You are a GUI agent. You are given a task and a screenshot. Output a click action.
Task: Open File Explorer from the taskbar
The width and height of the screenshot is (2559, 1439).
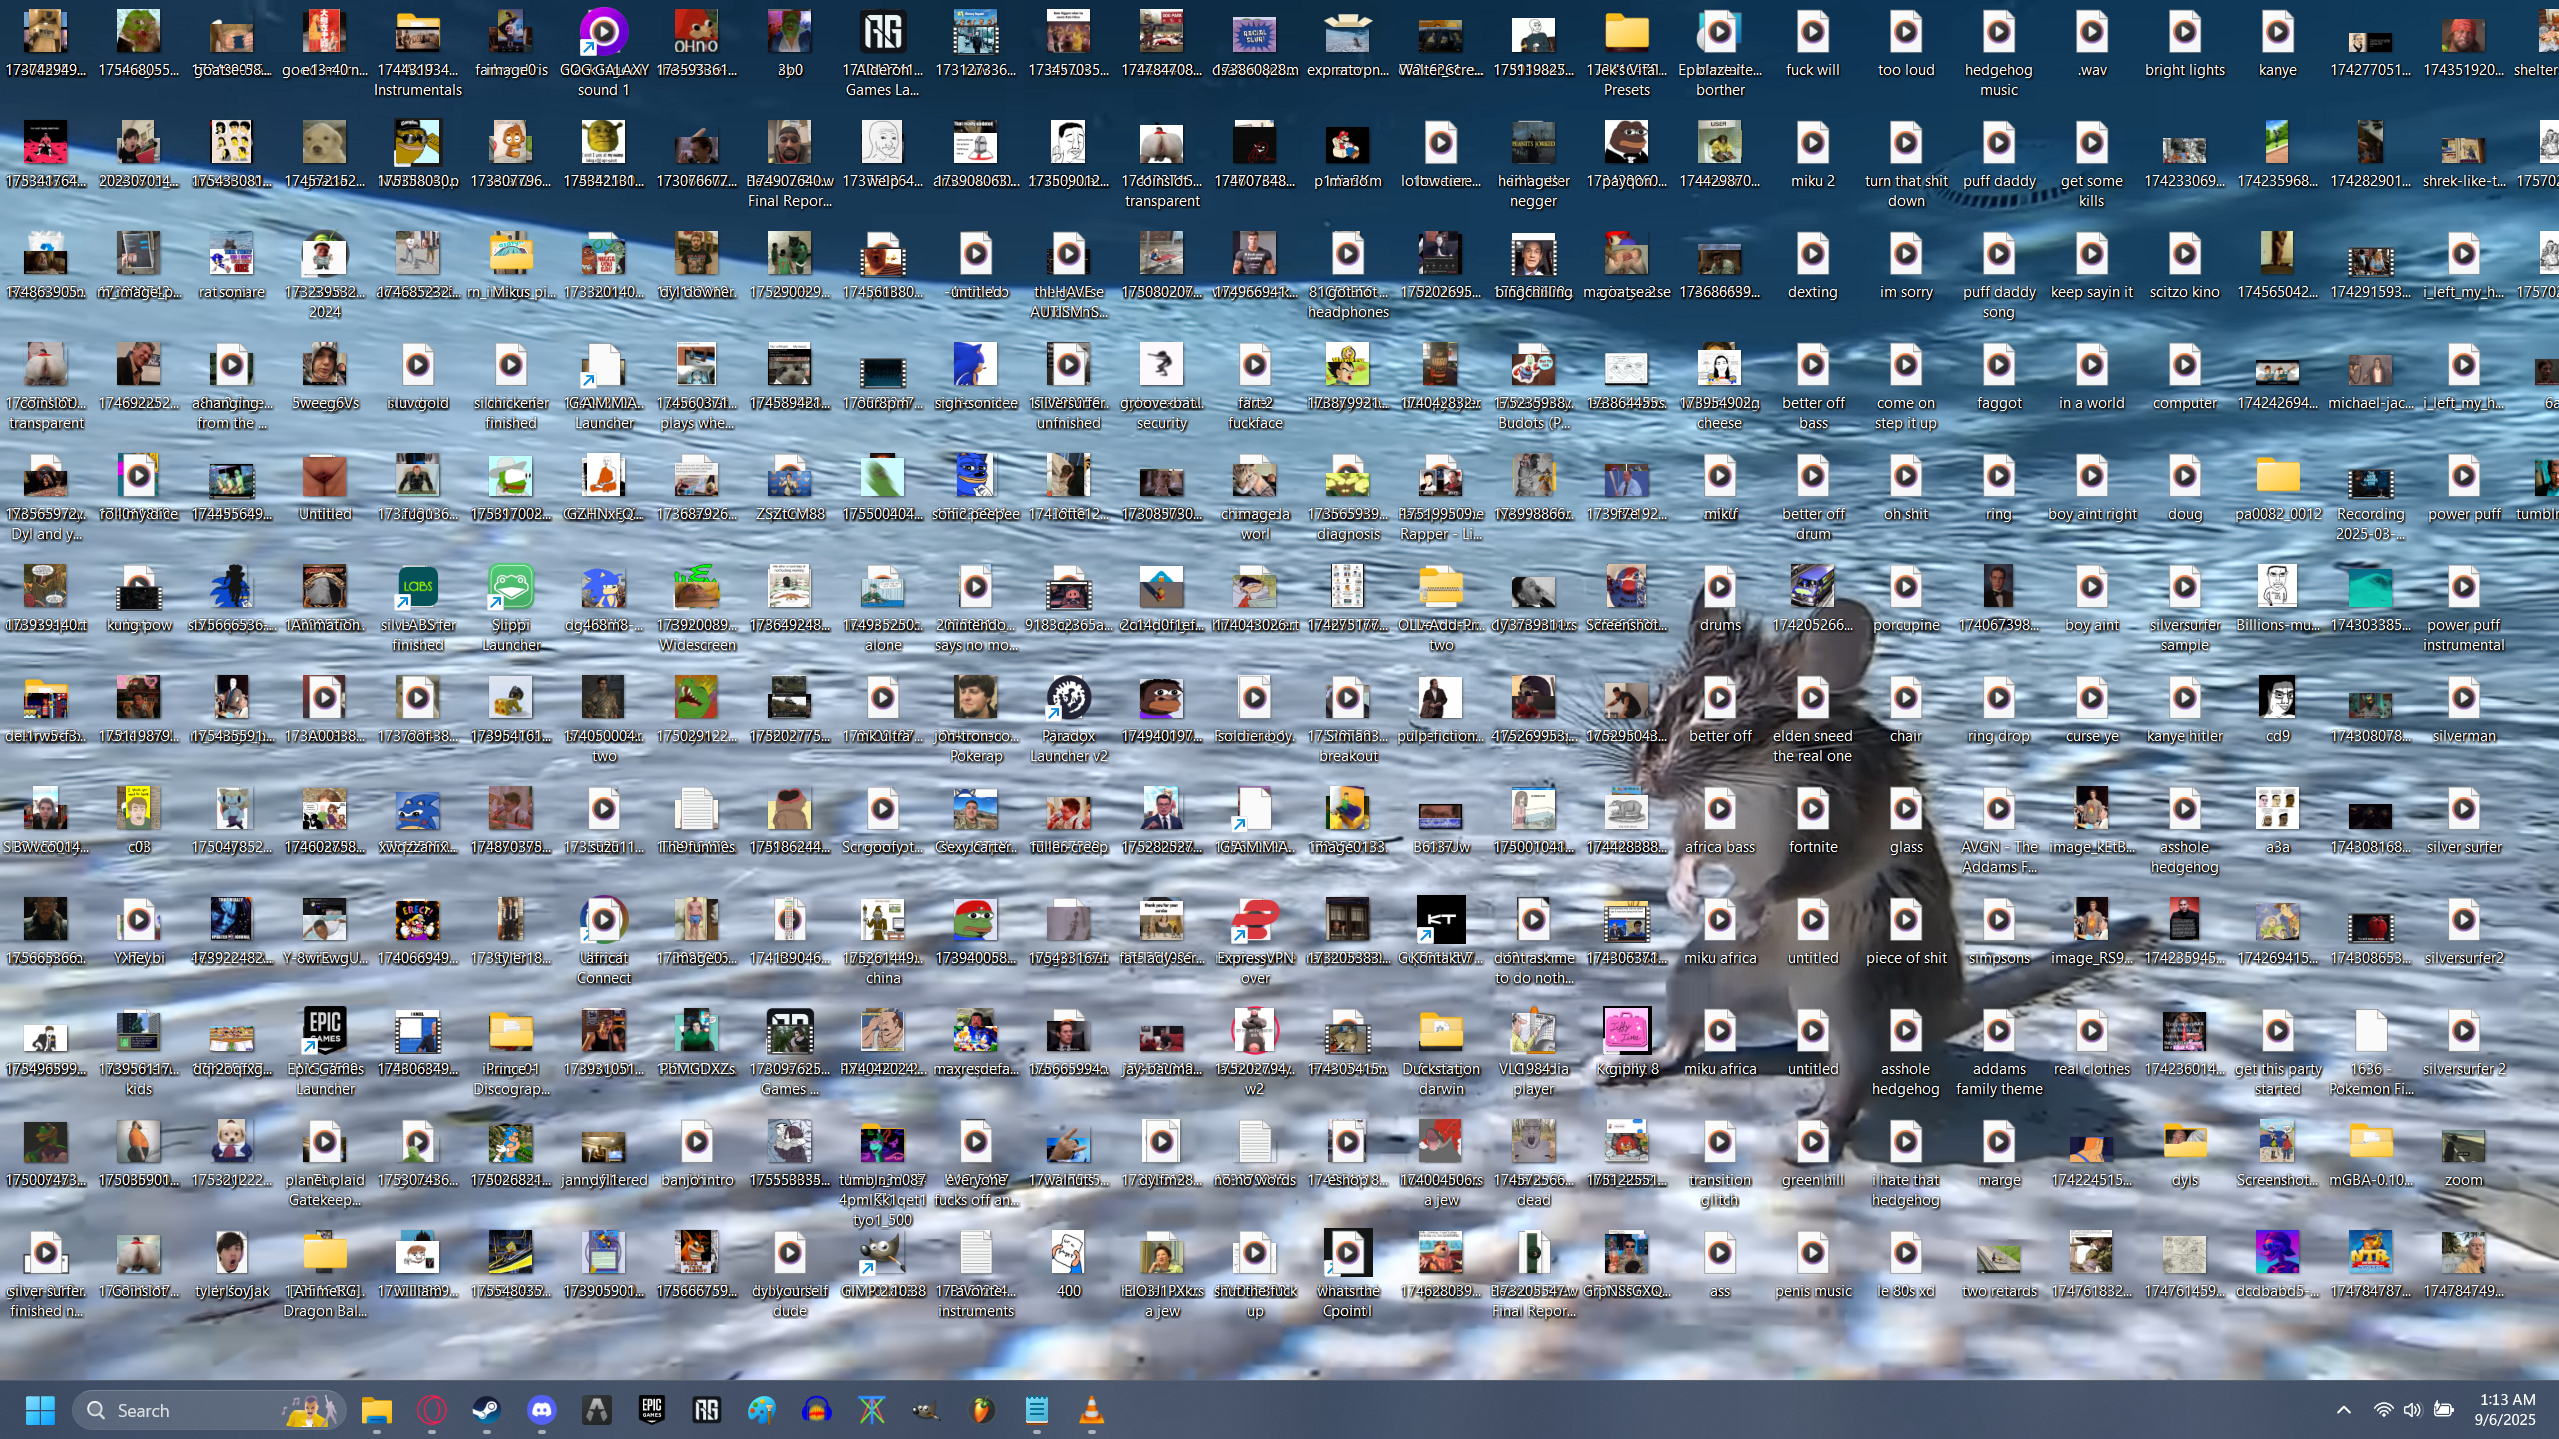point(377,1410)
